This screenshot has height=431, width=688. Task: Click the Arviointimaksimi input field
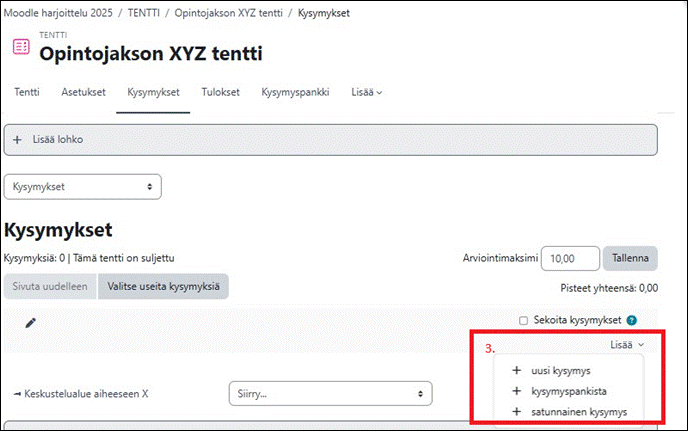570,259
